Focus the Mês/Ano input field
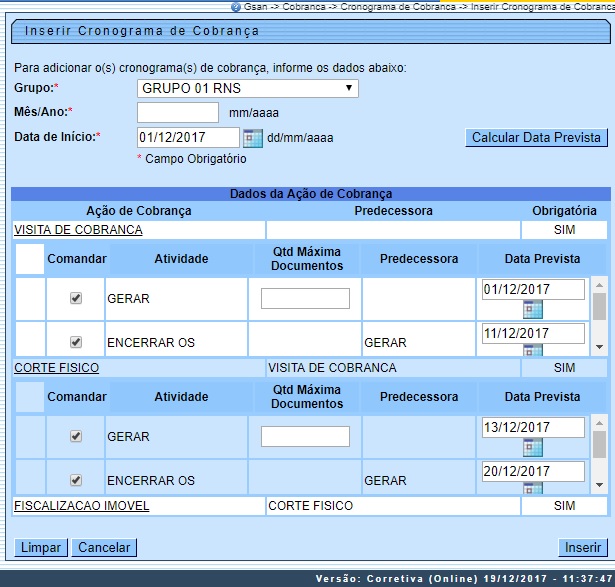This screenshot has width=615, height=587. coord(178,112)
